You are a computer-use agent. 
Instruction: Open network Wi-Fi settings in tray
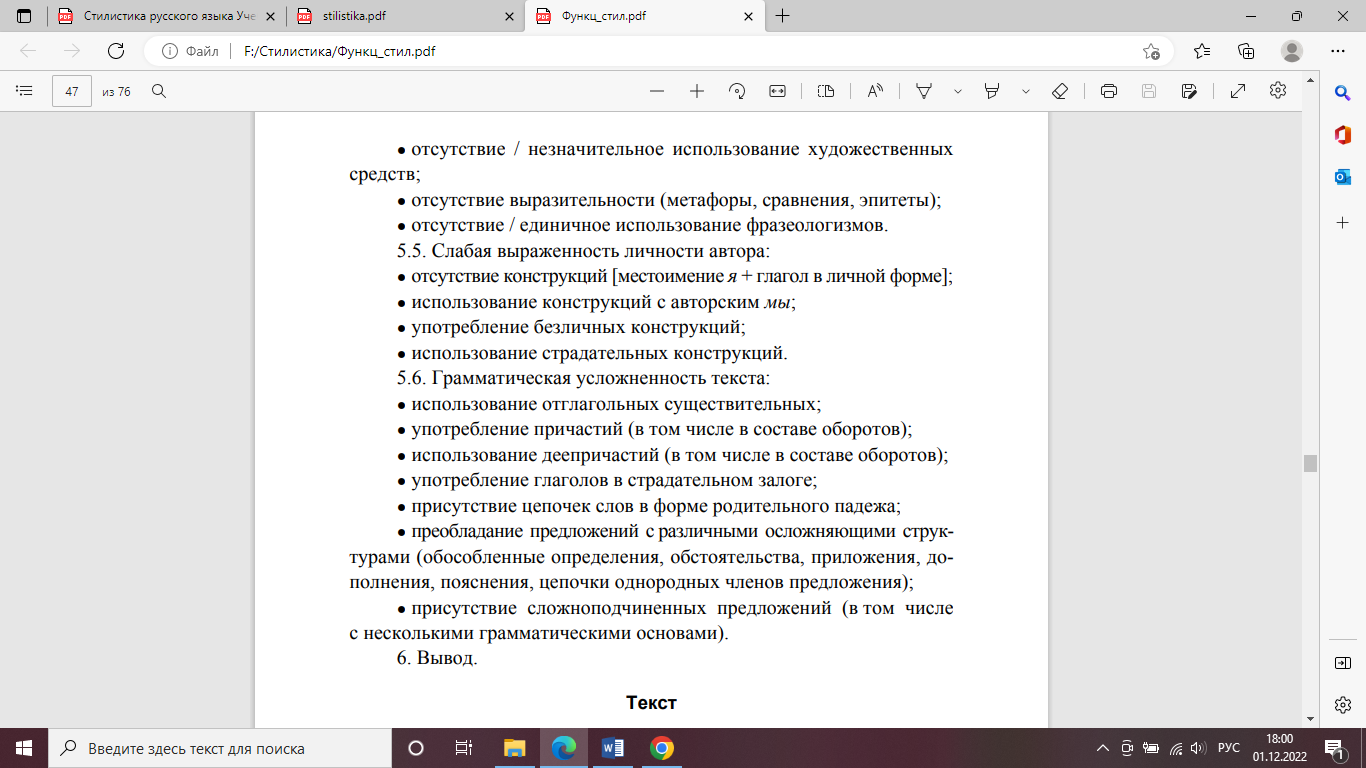1176,748
